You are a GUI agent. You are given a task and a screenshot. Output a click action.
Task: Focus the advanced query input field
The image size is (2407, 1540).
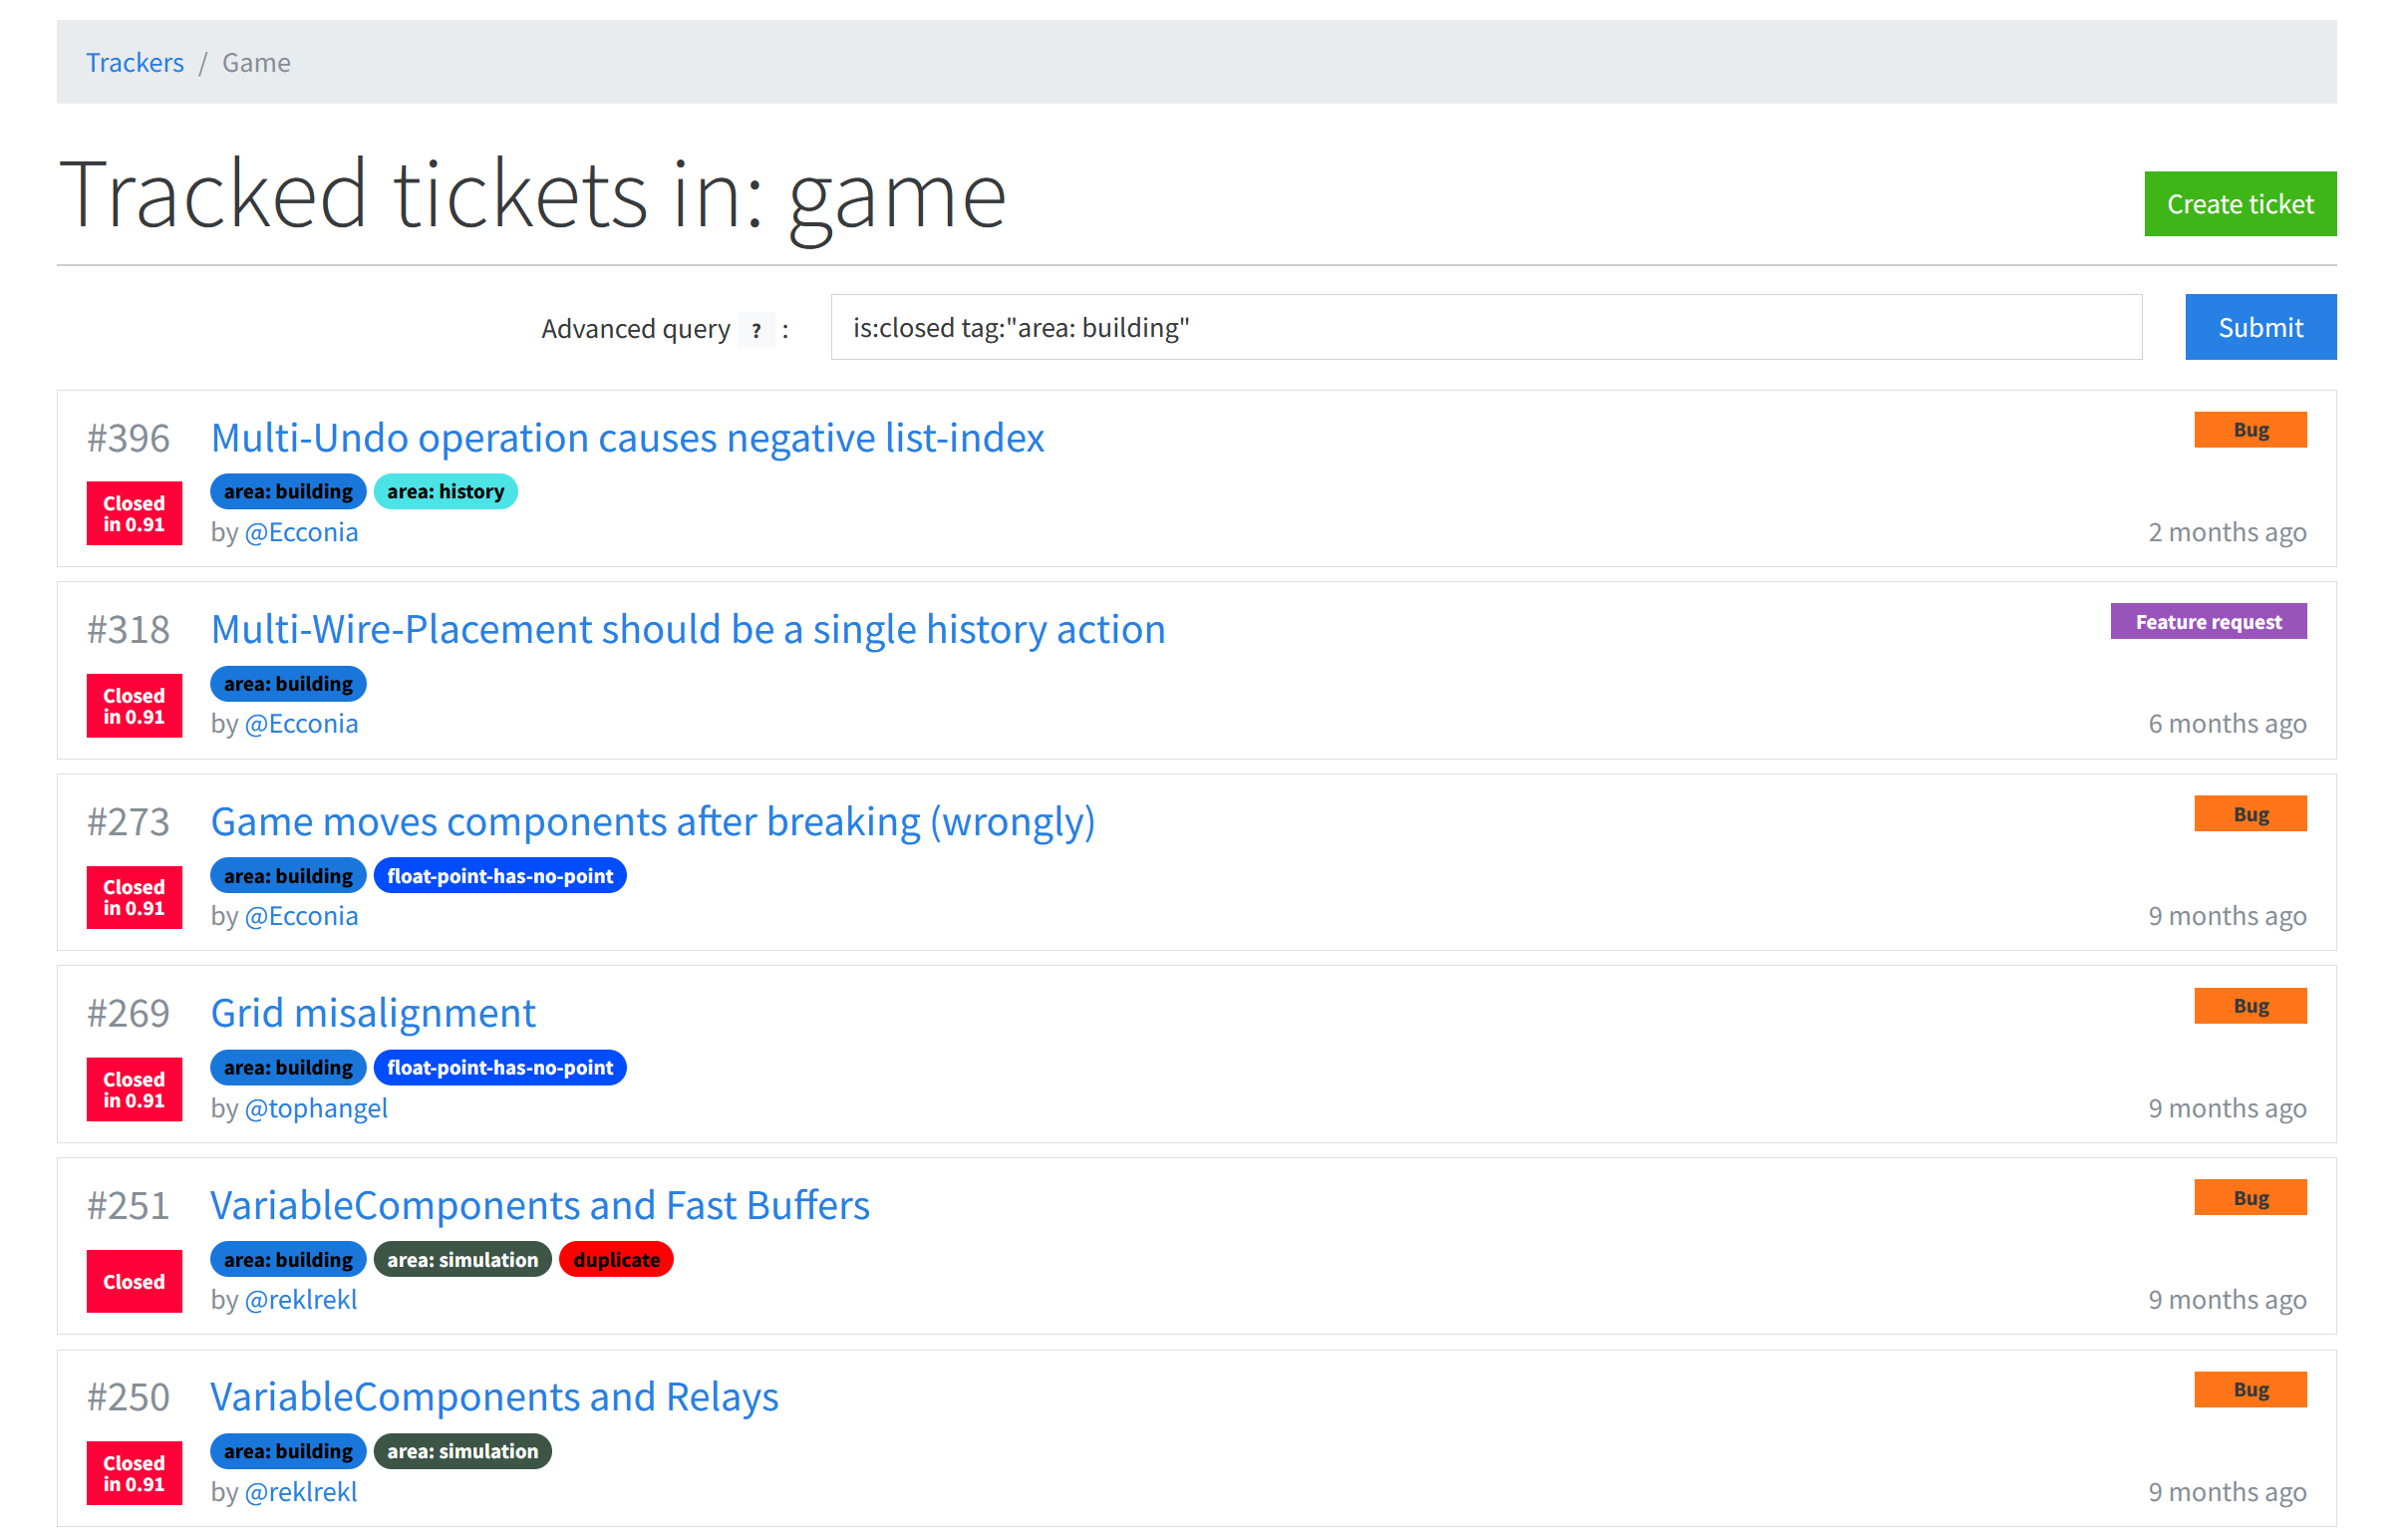[x=1485, y=327]
